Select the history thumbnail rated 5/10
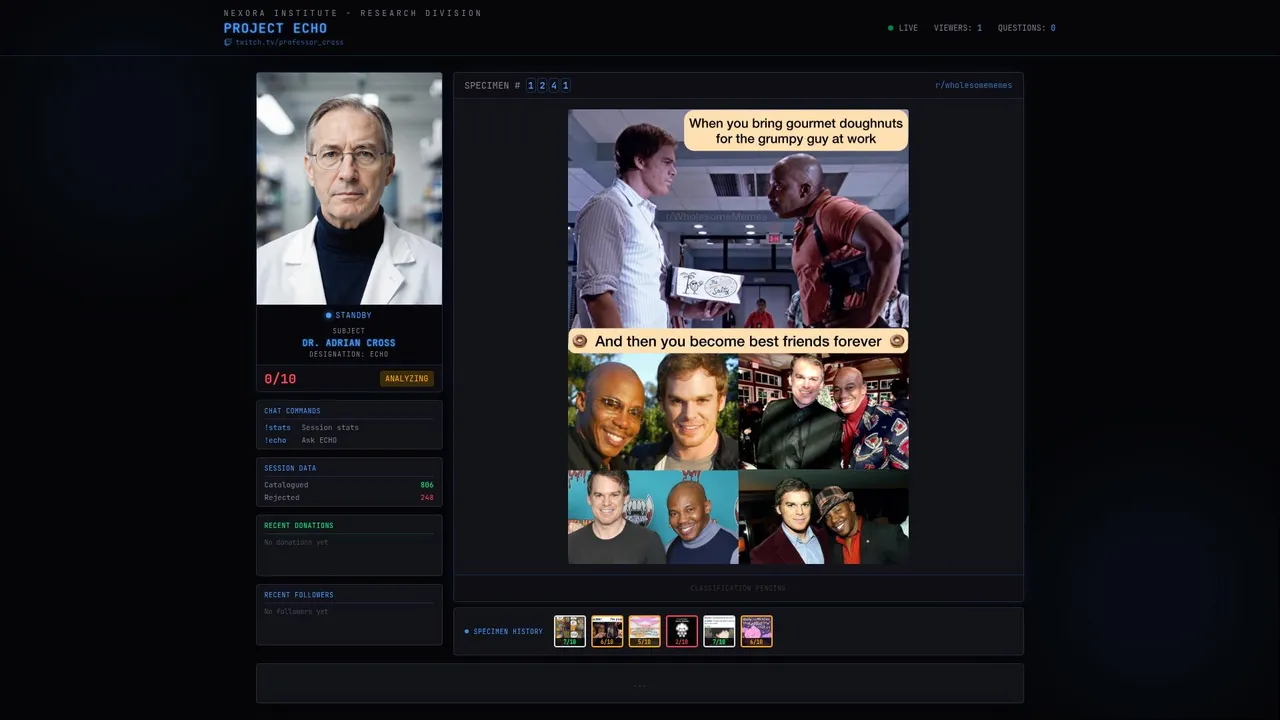 click(x=645, y=631)
